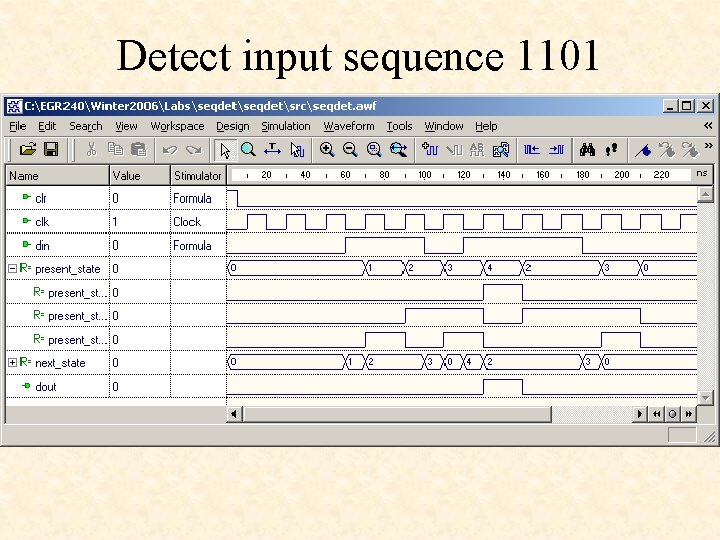720x540 pixels.
Task: Select the magnifier zoom mode tool
Action: 248,149
